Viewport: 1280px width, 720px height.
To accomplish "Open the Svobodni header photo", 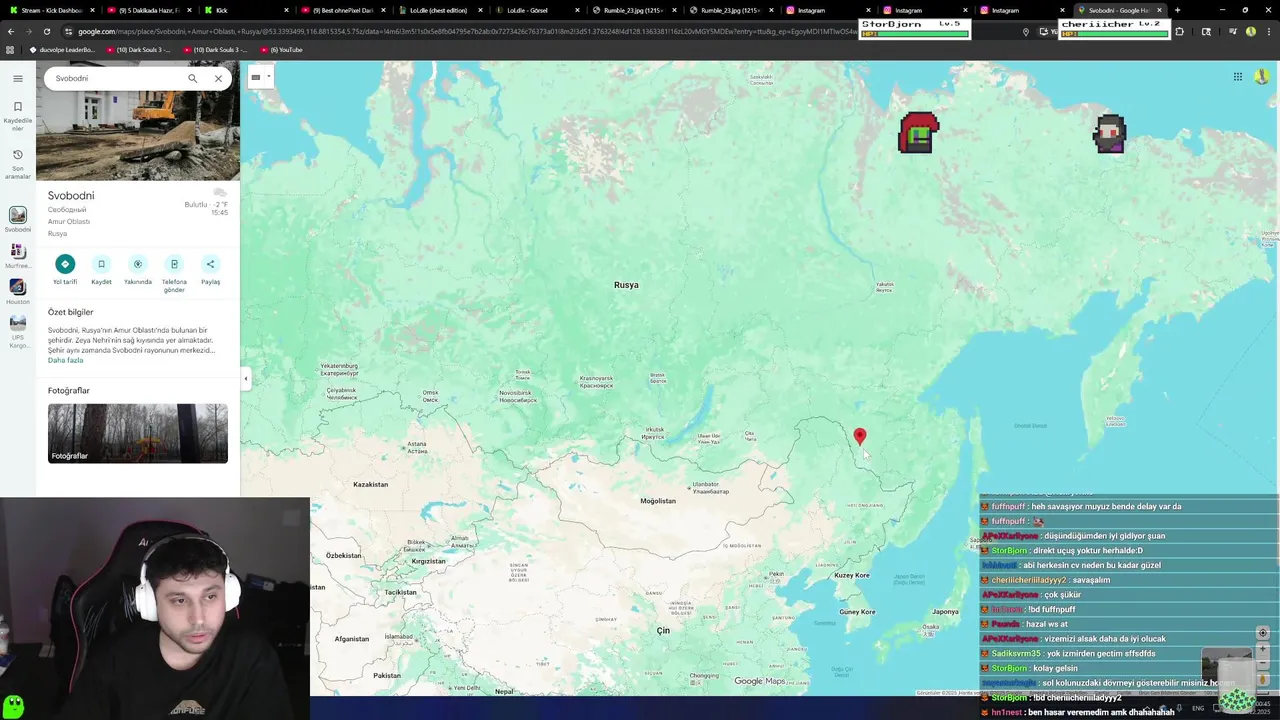I will coord(138,136).
